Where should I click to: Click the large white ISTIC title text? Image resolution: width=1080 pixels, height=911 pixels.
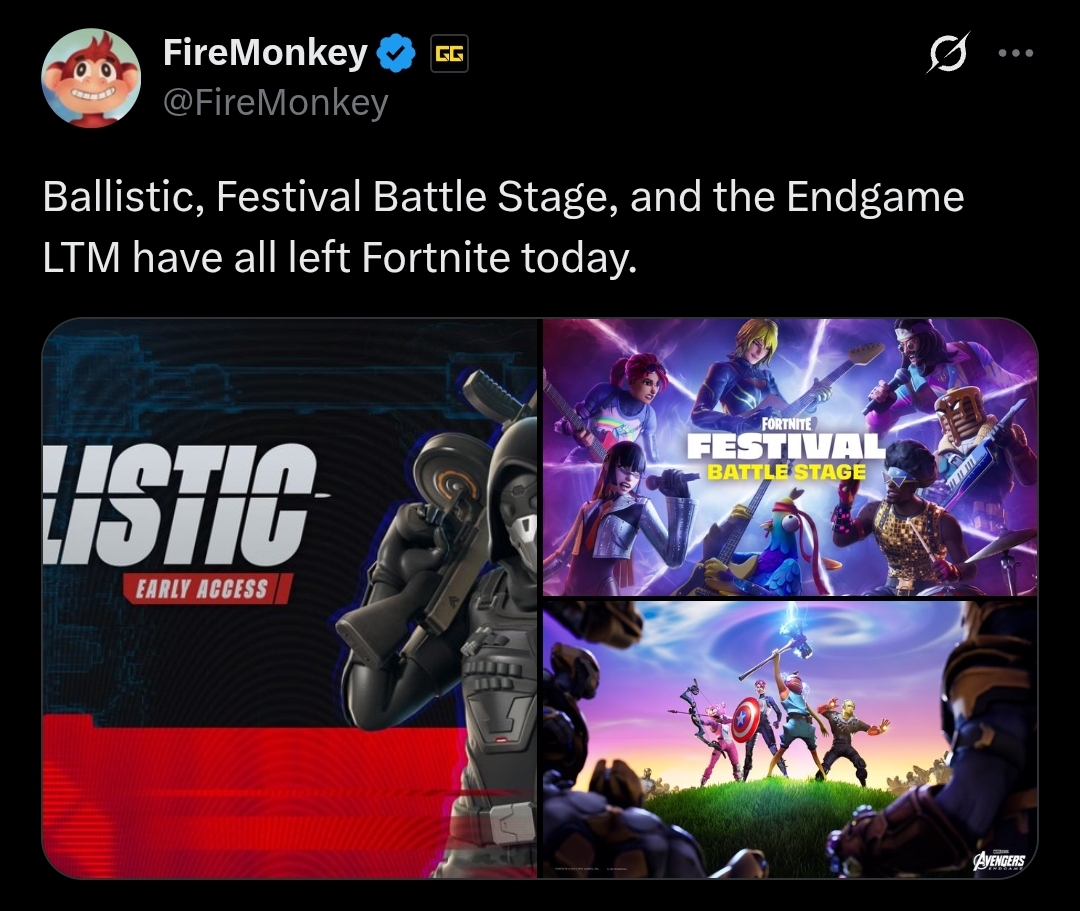pos(180,503)
